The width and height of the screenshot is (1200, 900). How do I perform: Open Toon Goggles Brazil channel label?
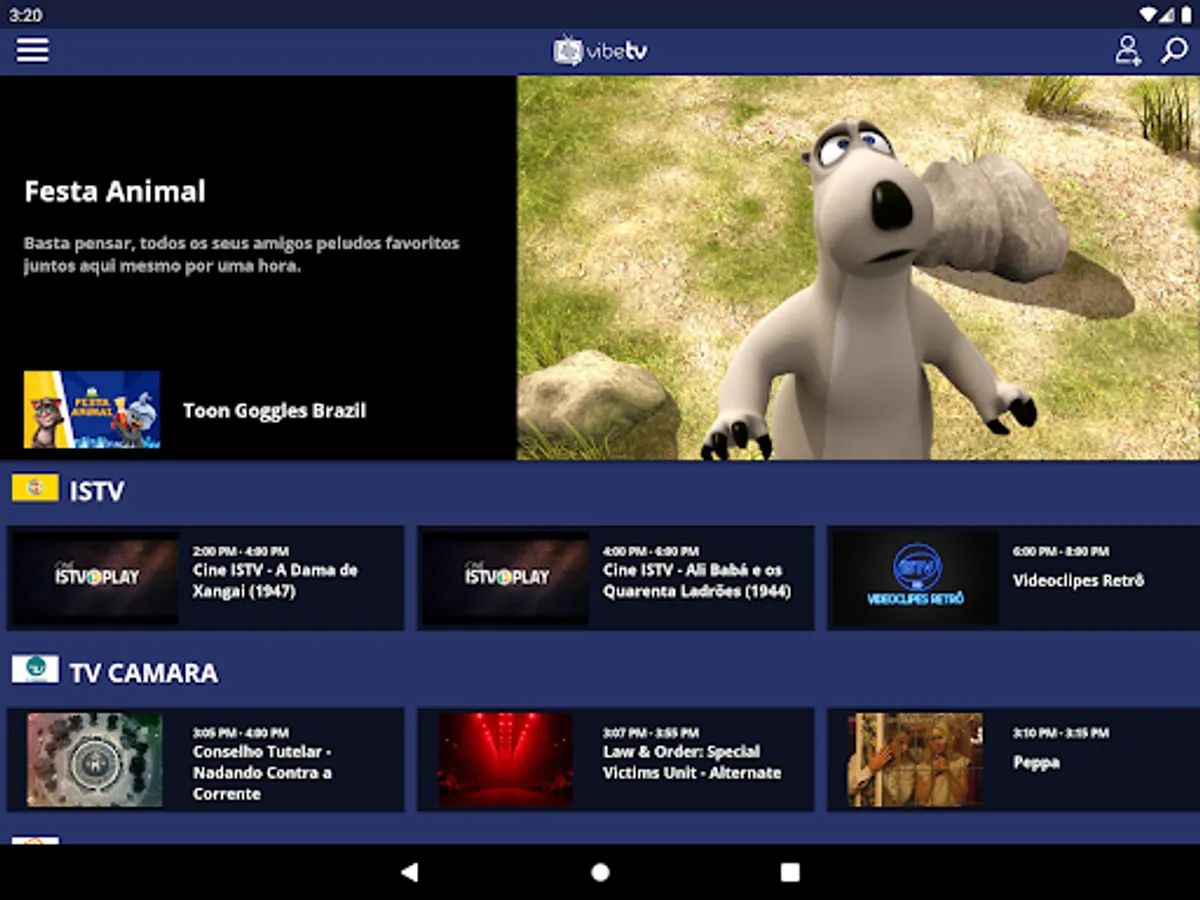pyautogui.click(x=275, y=410)
